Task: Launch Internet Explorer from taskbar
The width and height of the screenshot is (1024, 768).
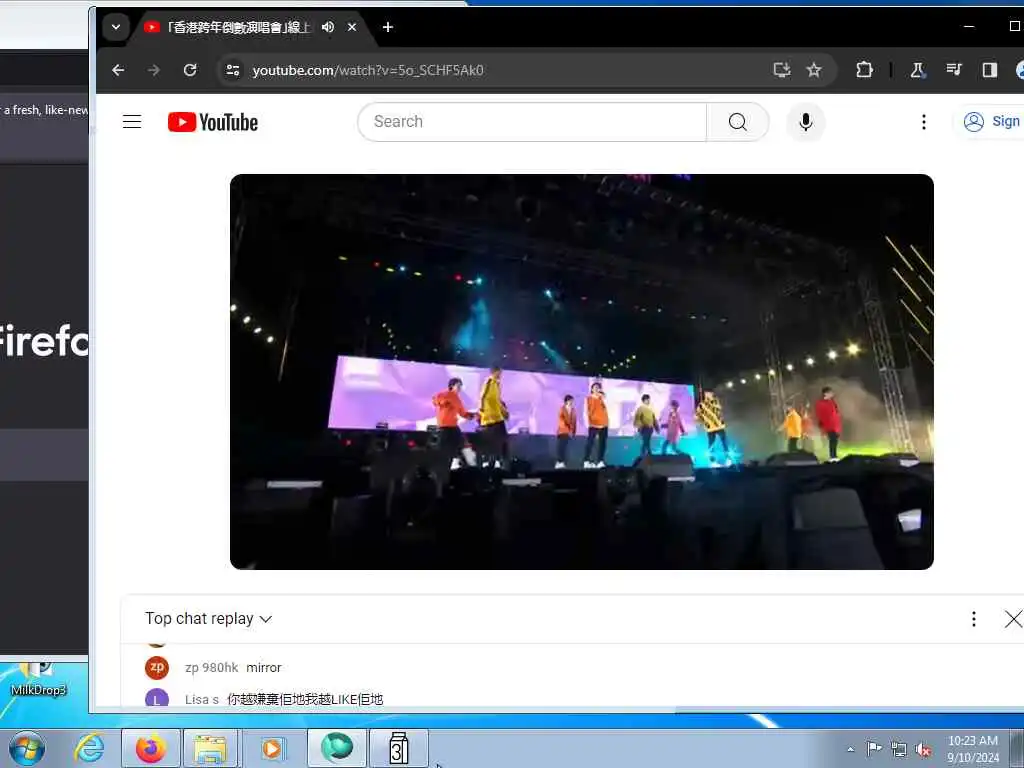Action: tap(89, 748)
